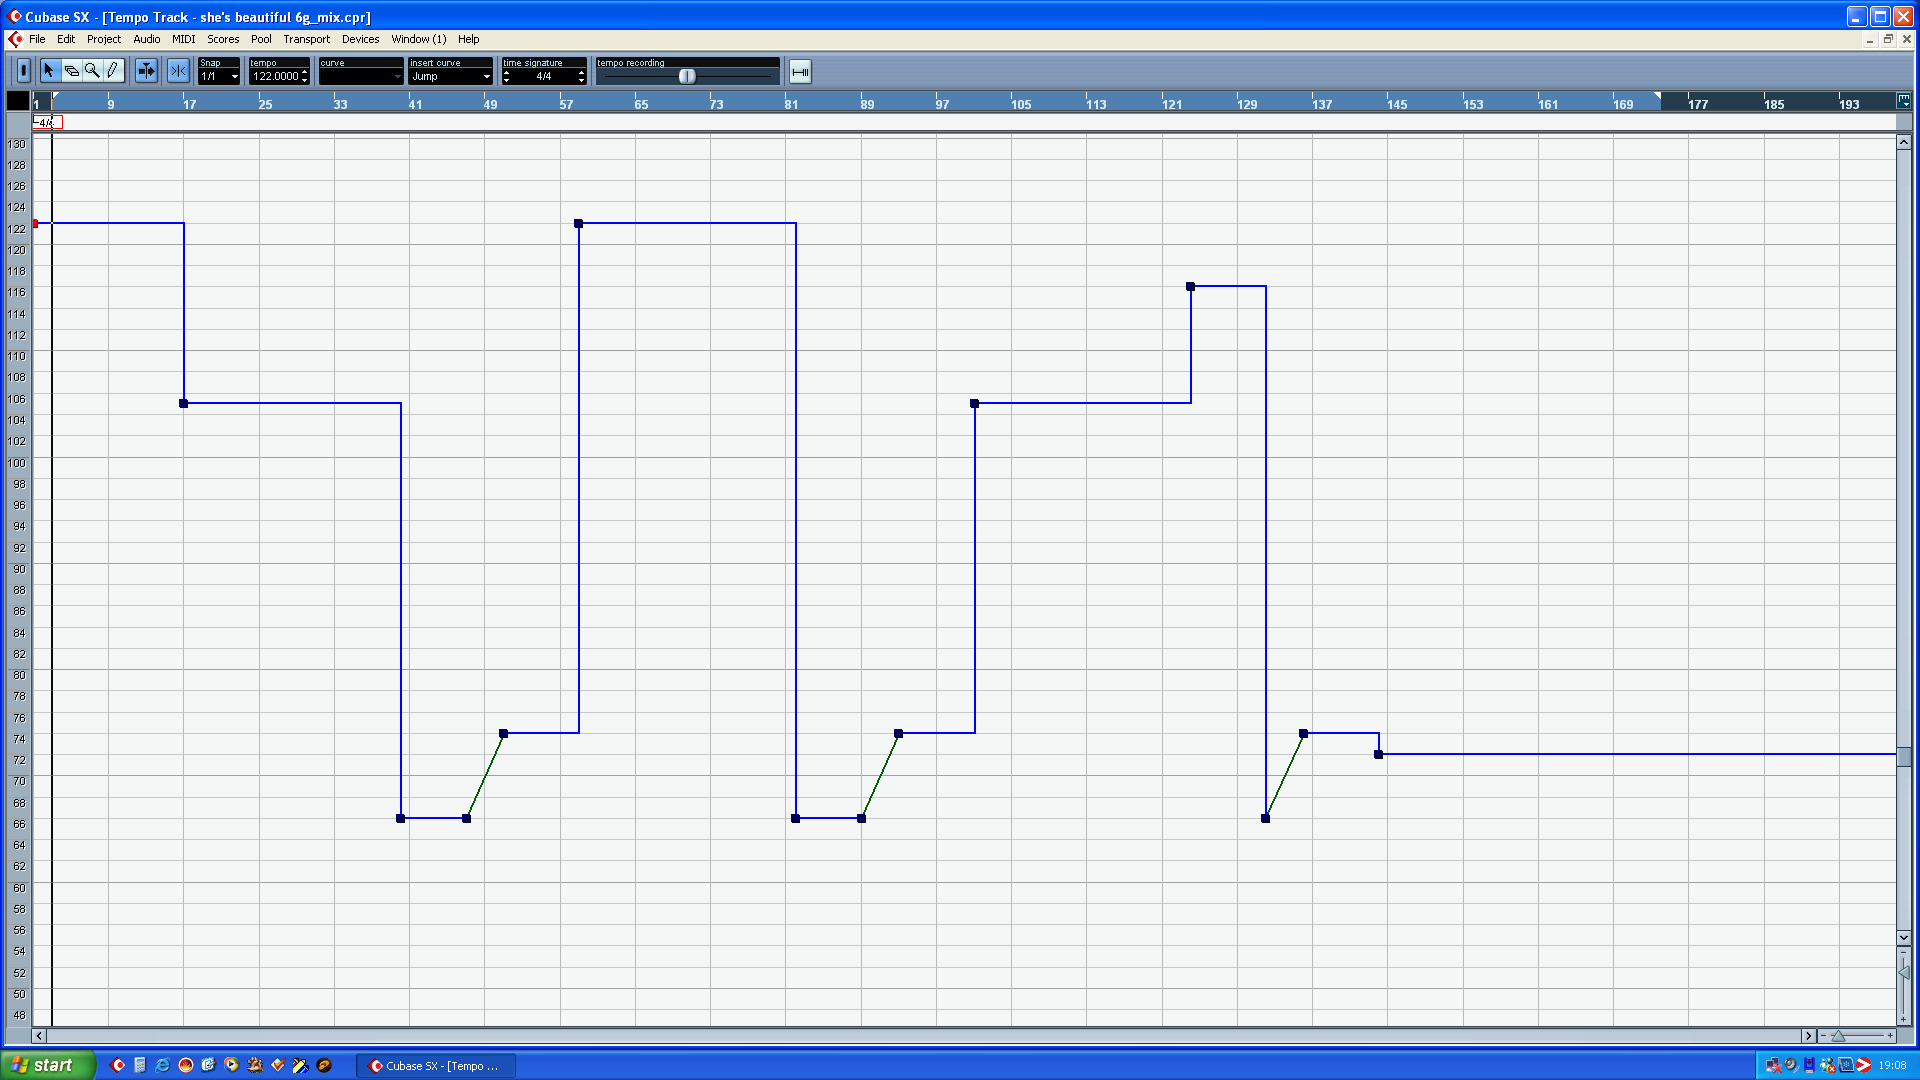Increase the tempo value with up arrow

click(x=305, y=72)
